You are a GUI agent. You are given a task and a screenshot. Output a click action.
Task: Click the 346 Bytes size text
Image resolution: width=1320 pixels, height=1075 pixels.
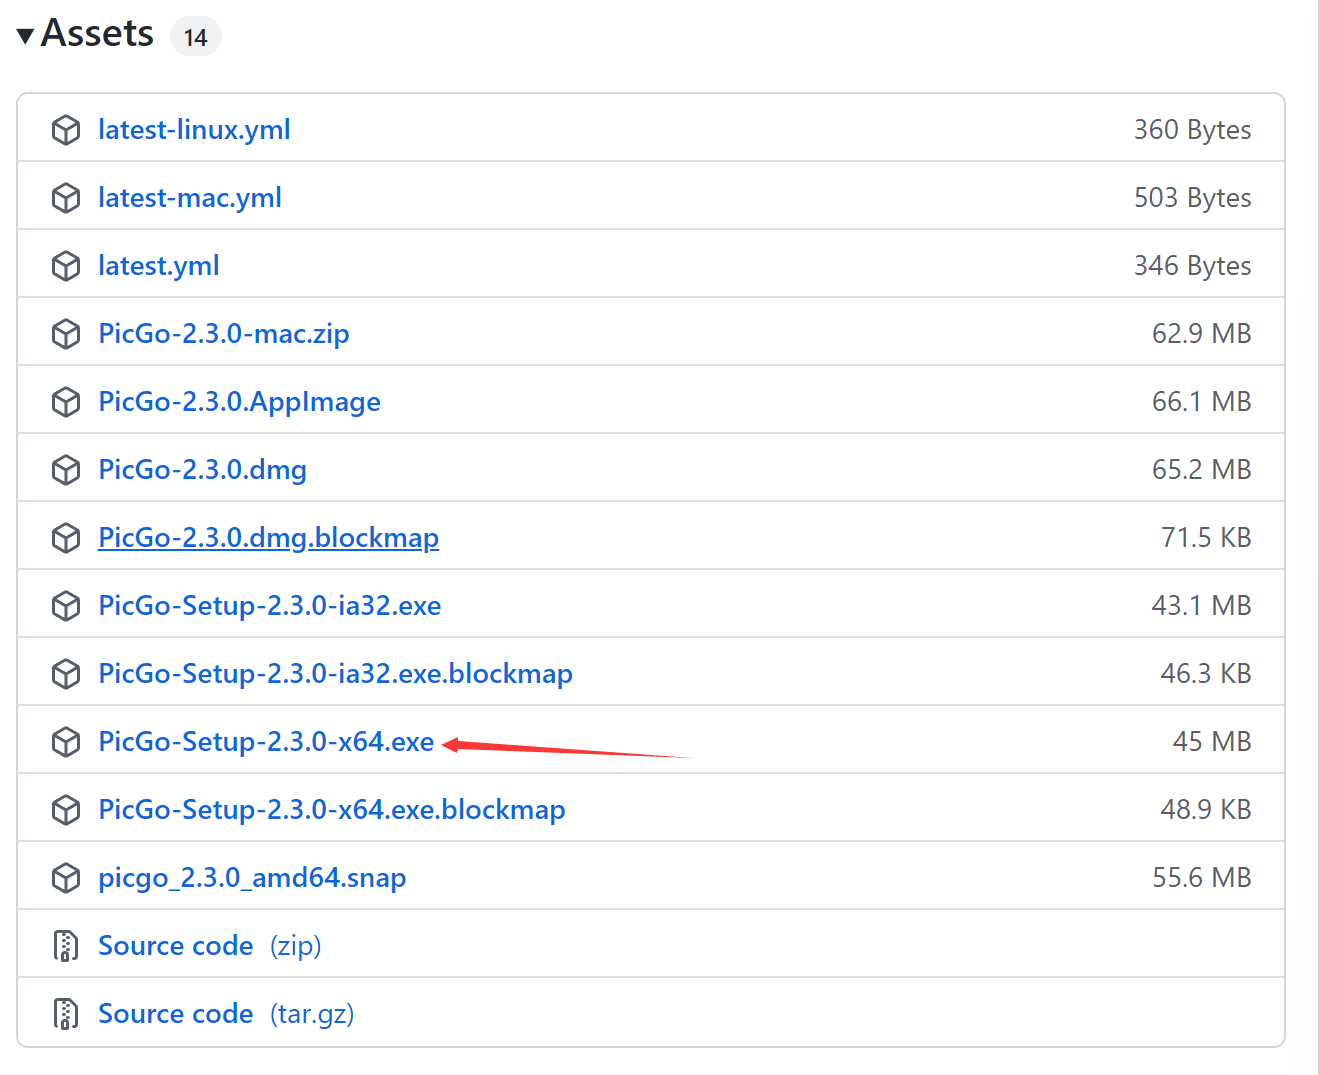(1192, 266)
